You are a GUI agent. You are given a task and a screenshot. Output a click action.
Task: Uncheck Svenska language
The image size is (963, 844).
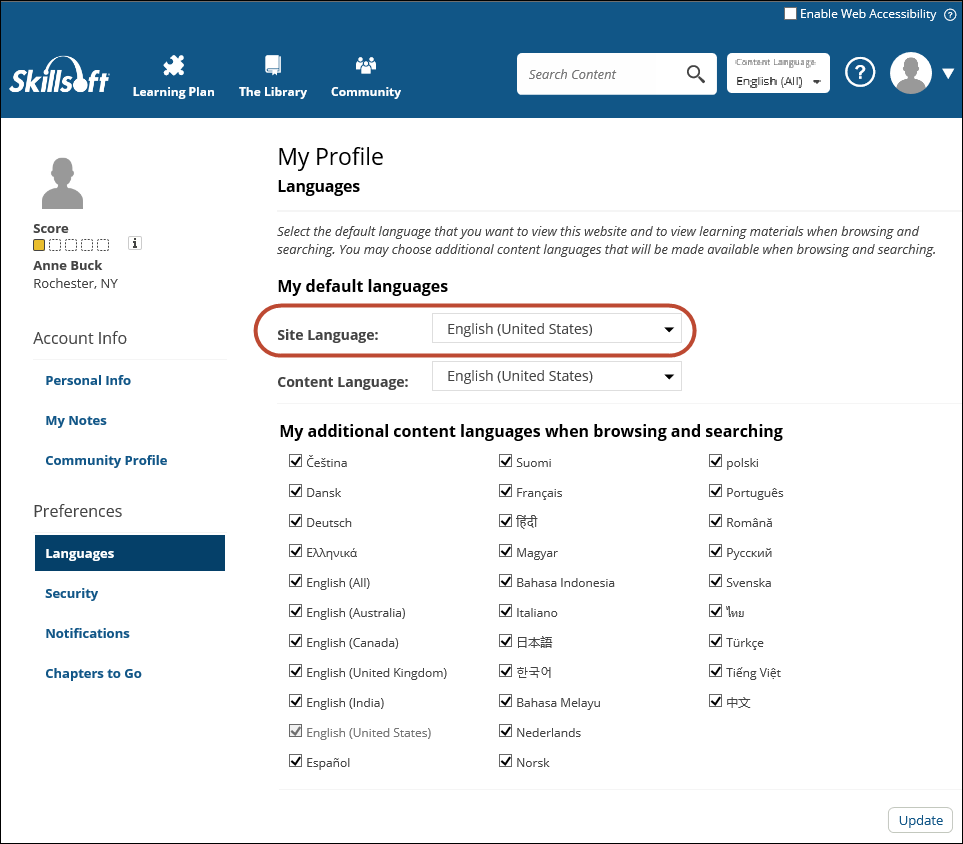pos(715,581)
